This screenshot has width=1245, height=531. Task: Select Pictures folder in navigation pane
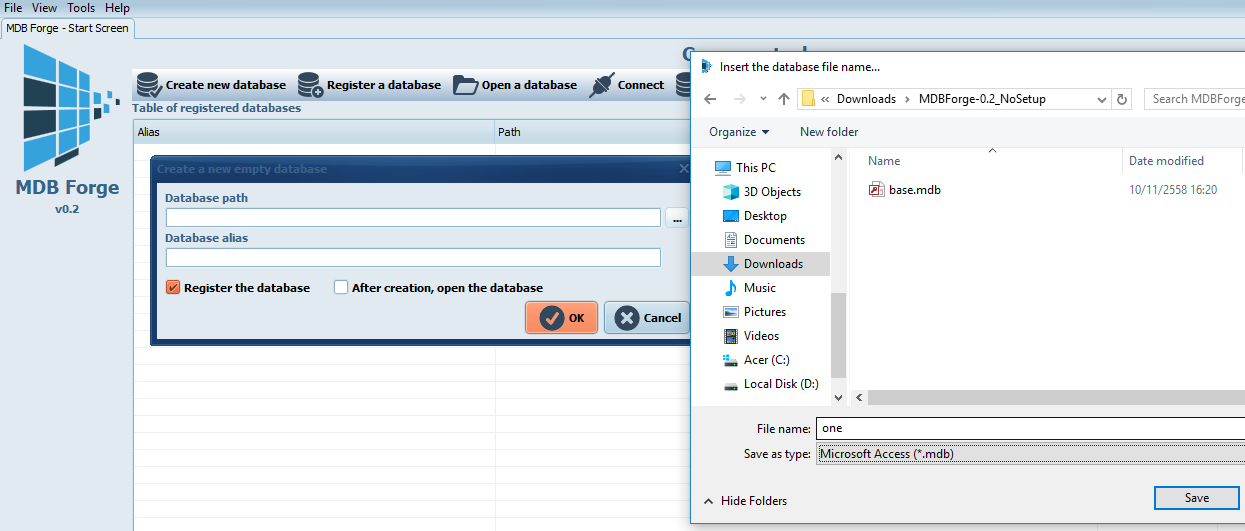click(x=764, y=312)
